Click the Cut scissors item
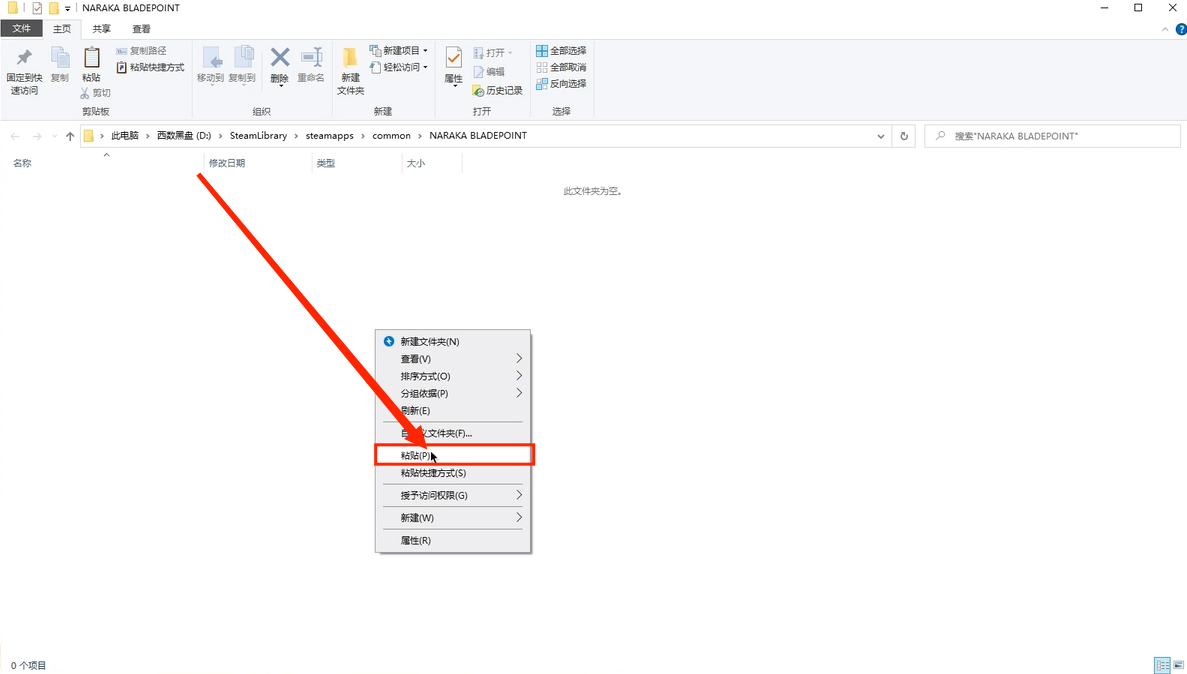 tap(95, 92)
